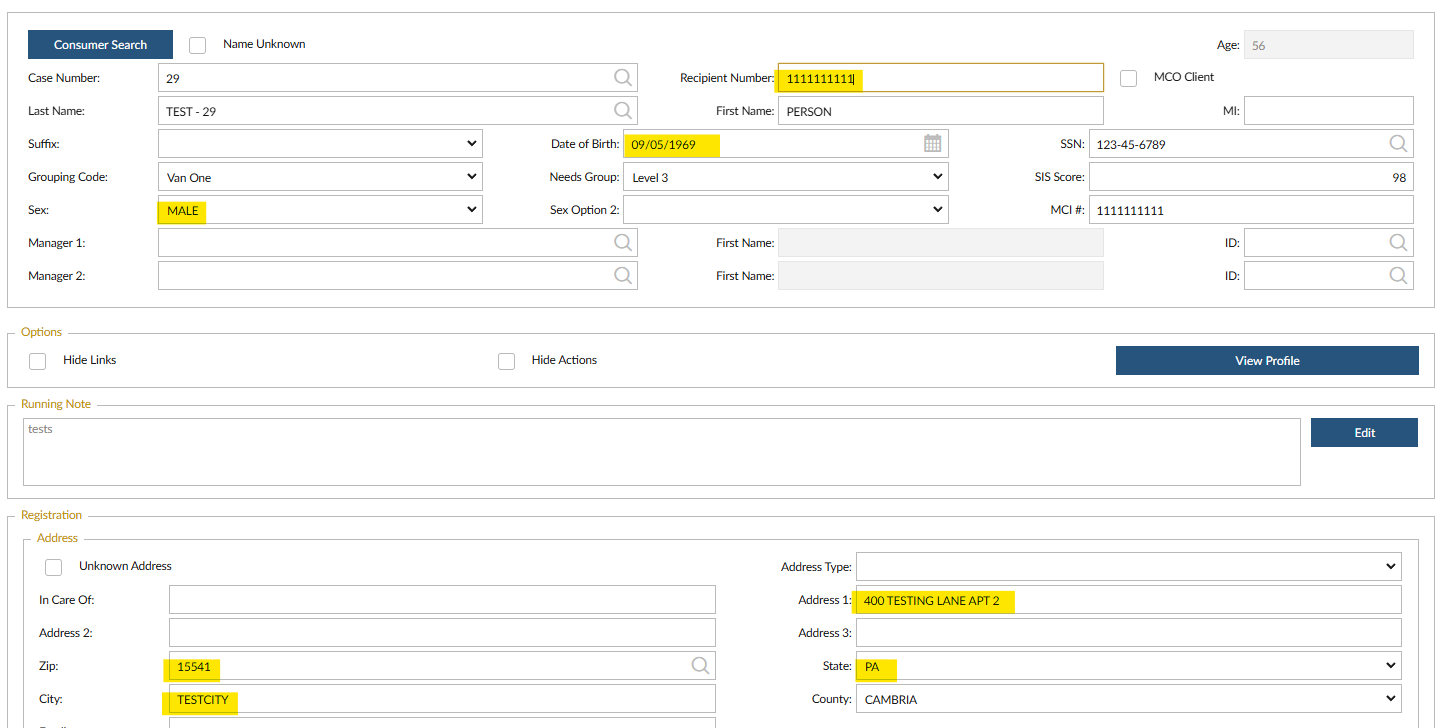Toggle the Hide Links checkbox
Viewport: 1440px width, 728px height.
click(x=38, y=361)
